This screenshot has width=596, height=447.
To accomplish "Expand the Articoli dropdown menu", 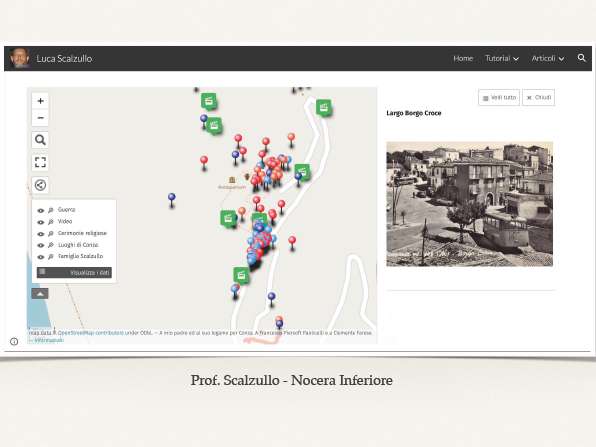I will (x=548, y=59).
